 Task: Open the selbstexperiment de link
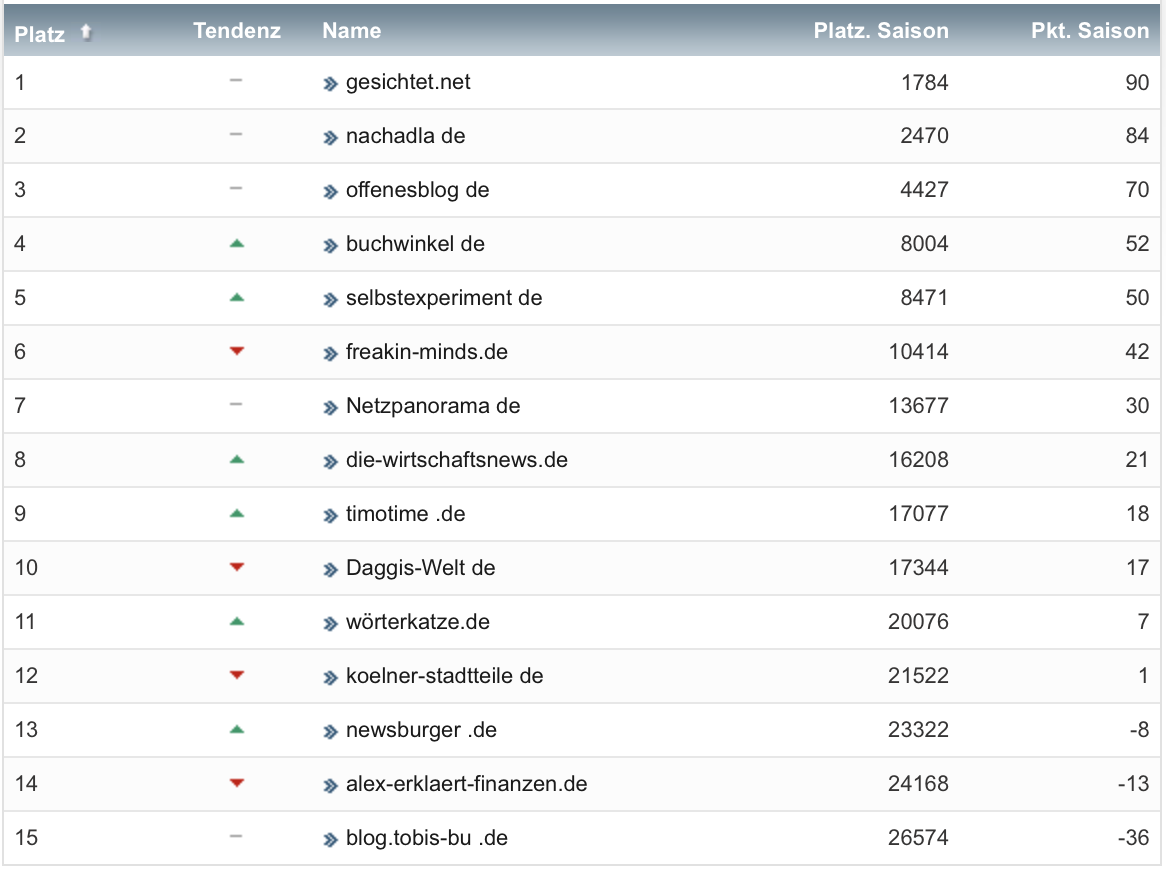pos(444,298)
